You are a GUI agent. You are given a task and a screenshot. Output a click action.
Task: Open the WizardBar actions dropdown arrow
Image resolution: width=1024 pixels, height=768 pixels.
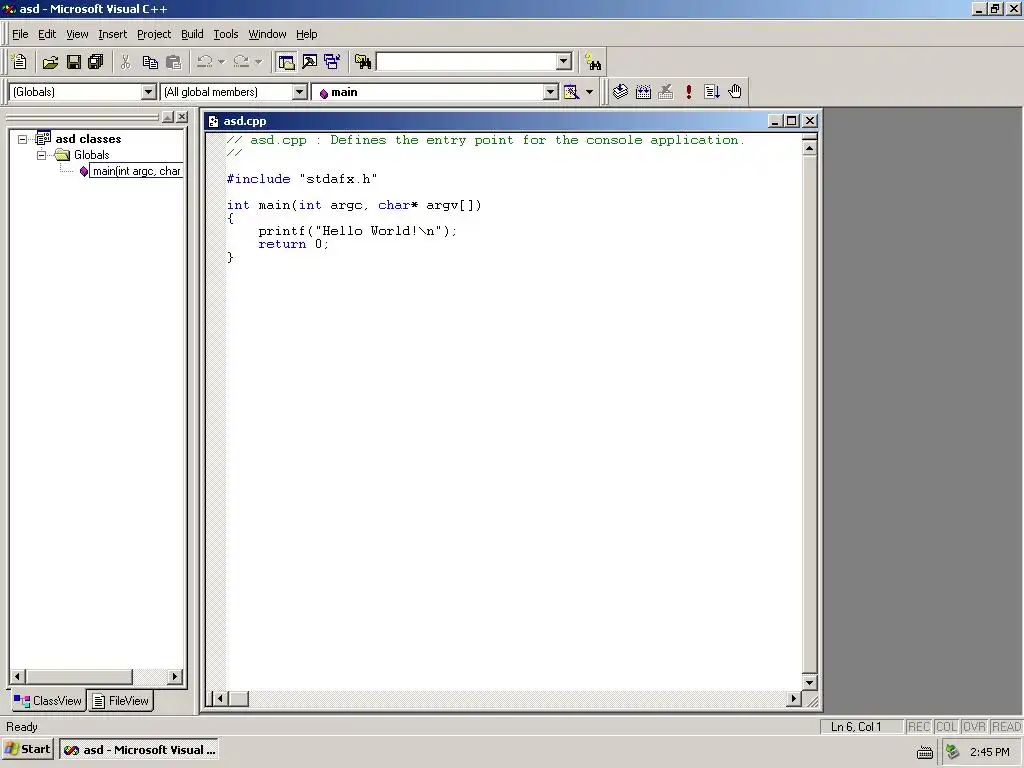(589, 92)
